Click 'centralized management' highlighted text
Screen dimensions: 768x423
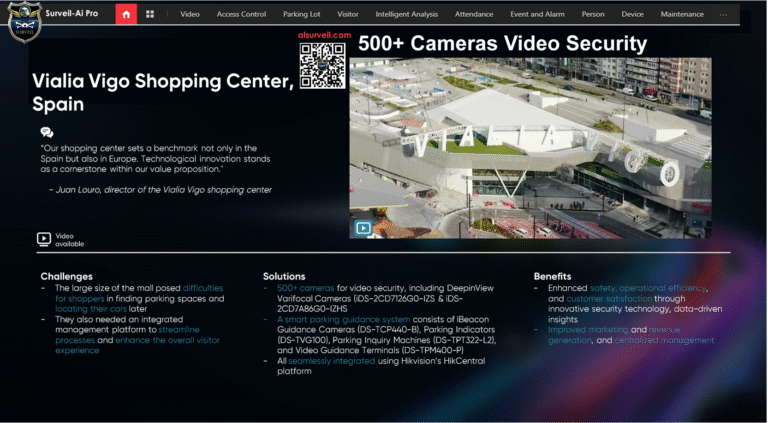point(664,340)
